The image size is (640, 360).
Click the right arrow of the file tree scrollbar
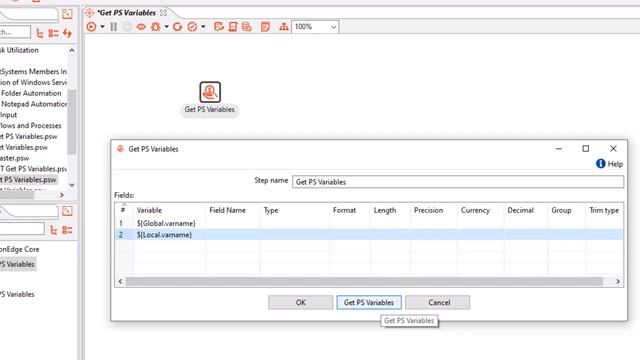pos(62,195)
